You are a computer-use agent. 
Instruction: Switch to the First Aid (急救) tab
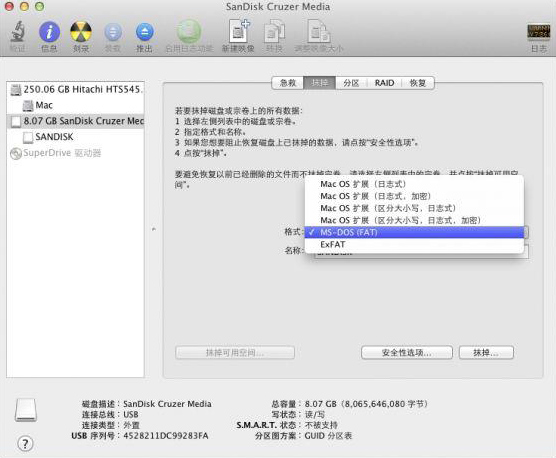[288, 83]
